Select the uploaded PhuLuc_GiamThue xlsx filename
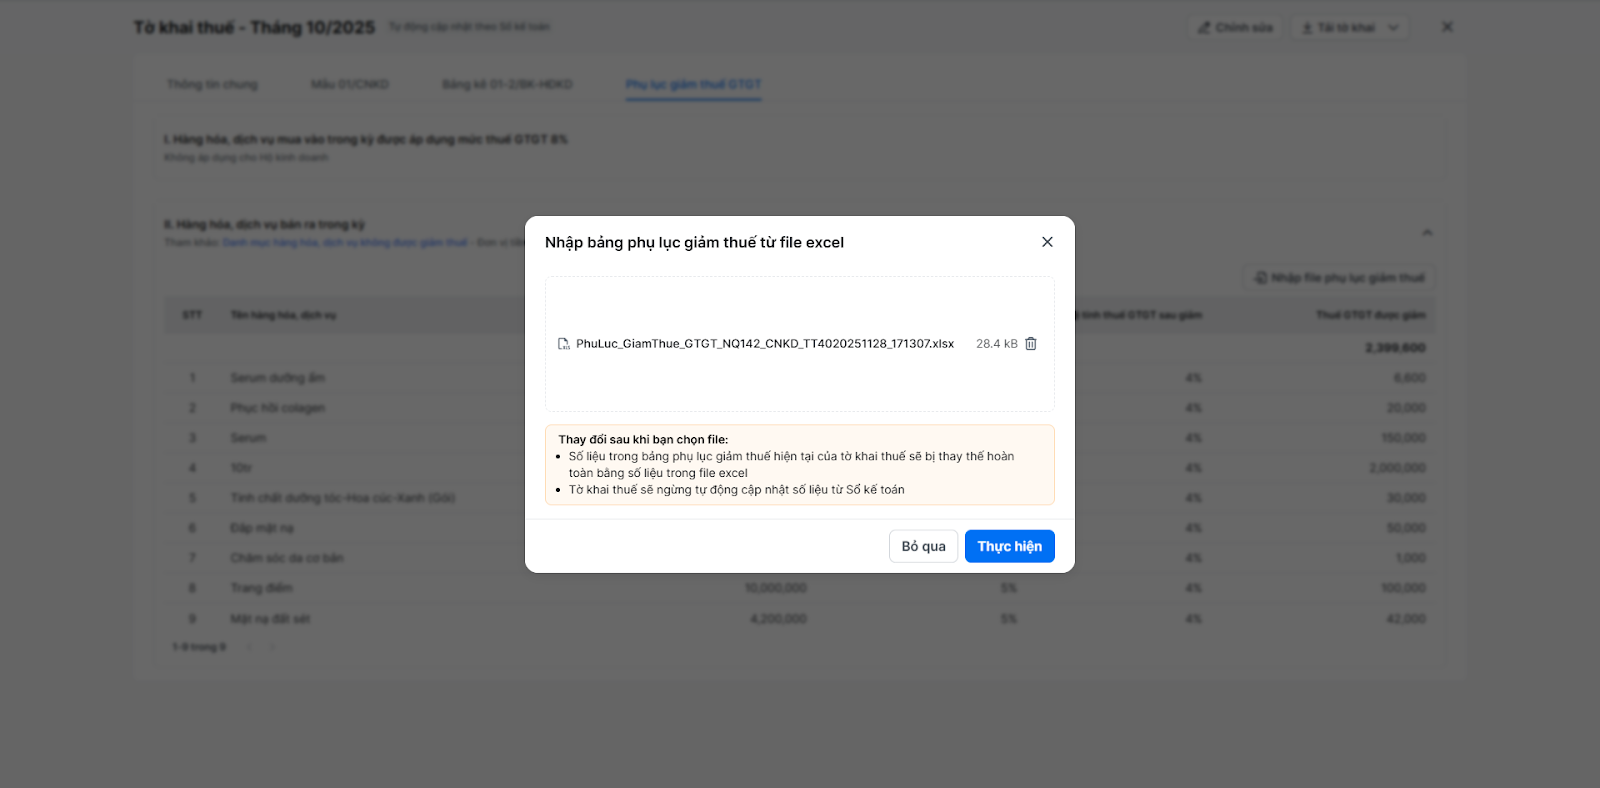 click(x=765, y=344)
